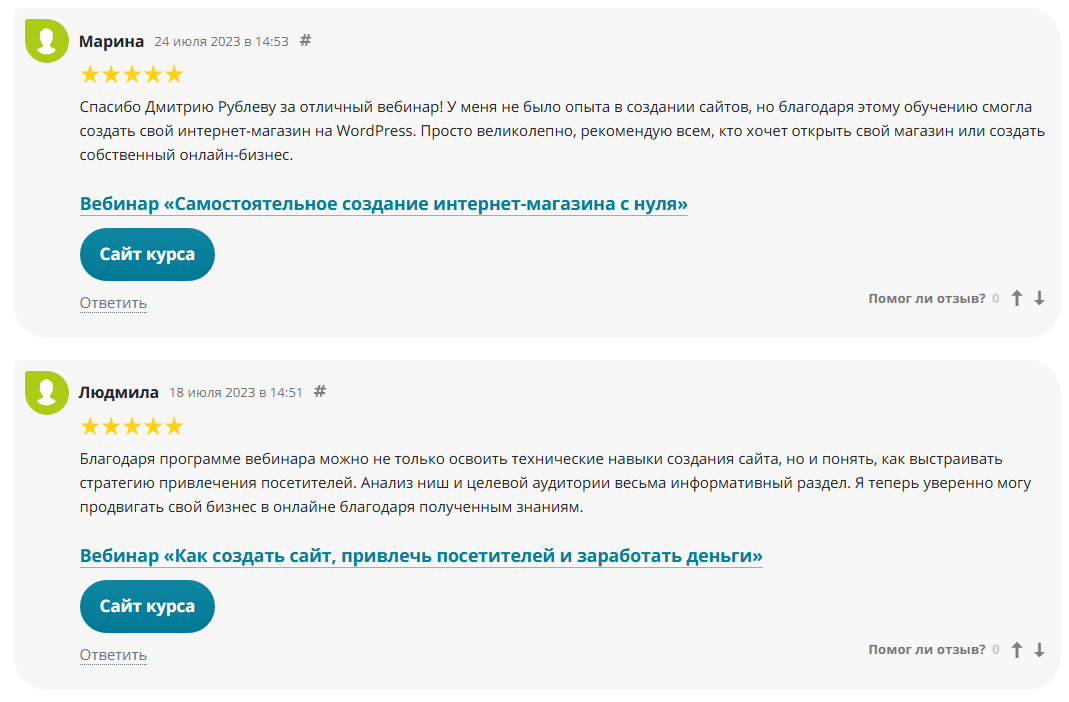Viewport: 1069px width, 702px height.
Task: Open the webinar link about attracting visitors and earning
Action: click(x=420, y=554)
